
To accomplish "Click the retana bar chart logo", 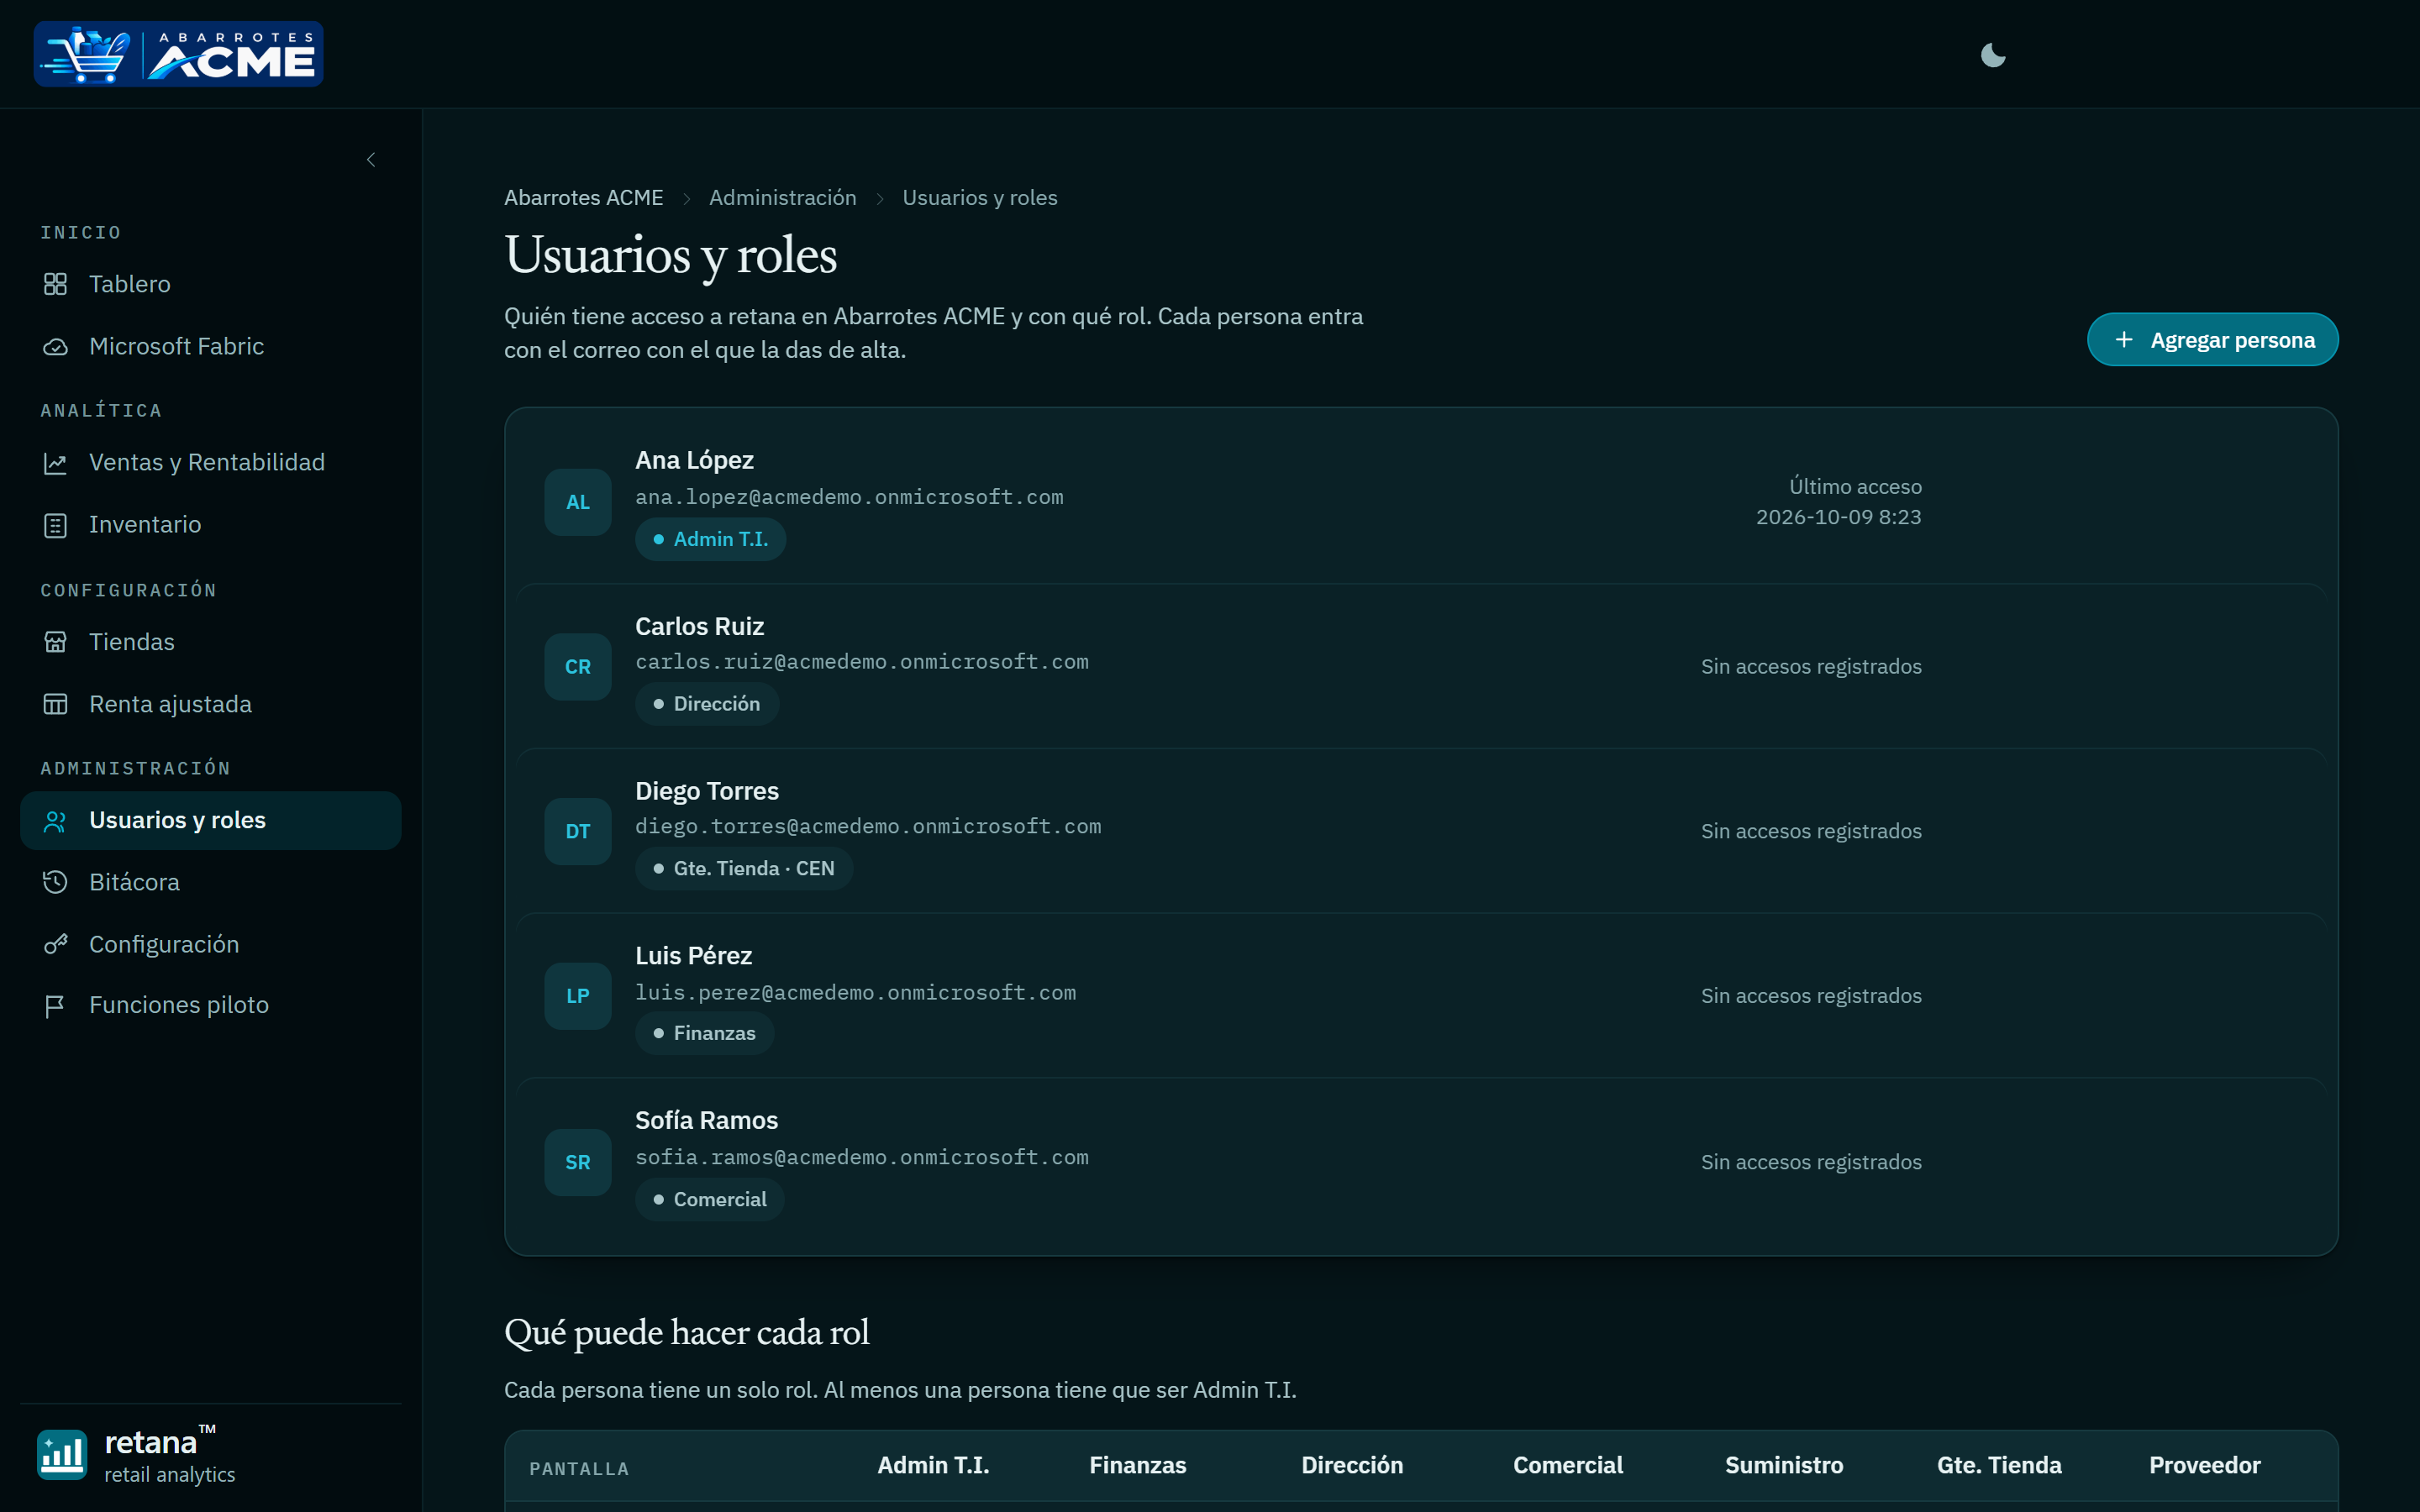I will coord(62,1454).
